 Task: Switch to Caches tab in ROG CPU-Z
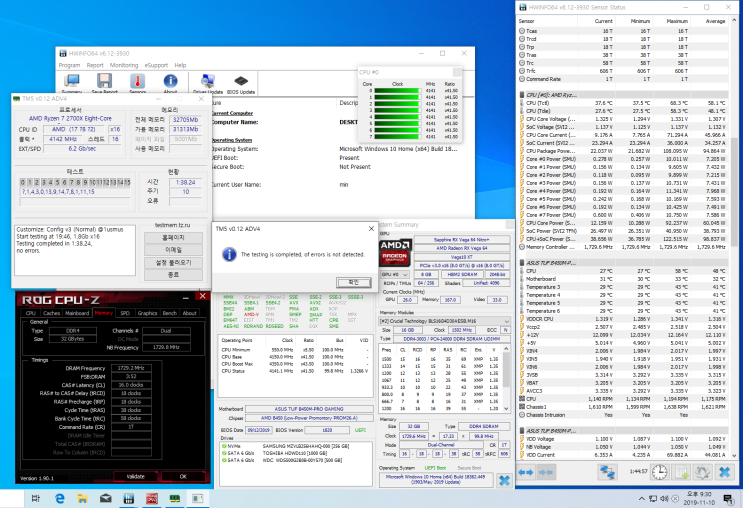click(52, 313)
